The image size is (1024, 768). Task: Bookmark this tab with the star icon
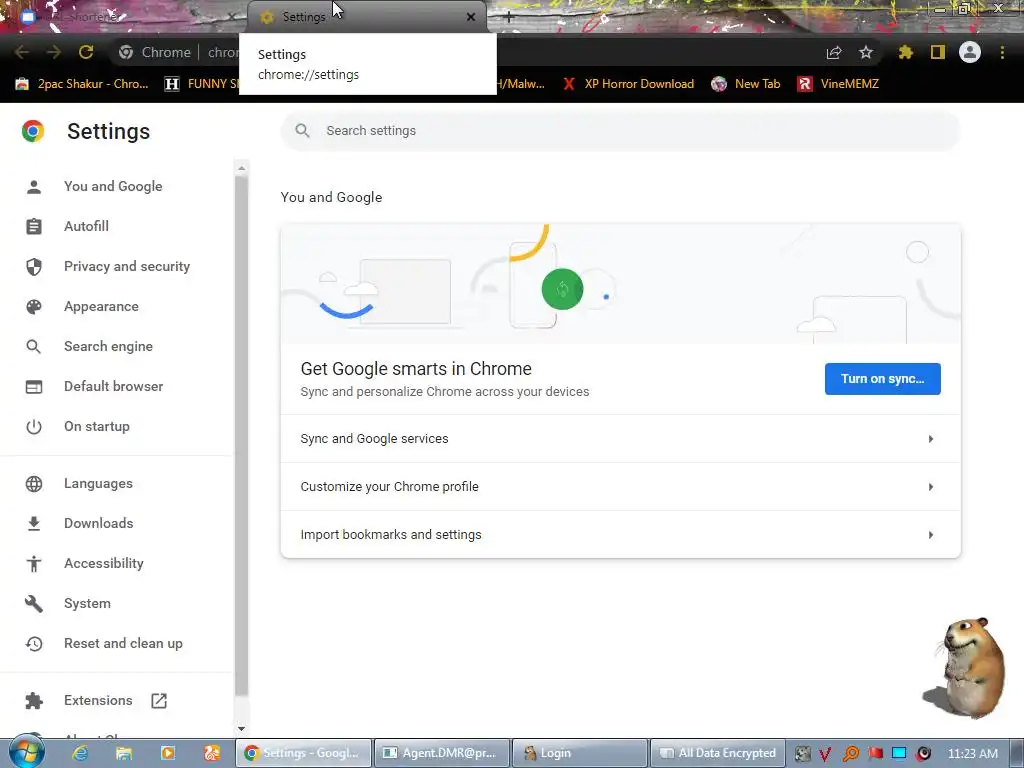tap(865, 52)
